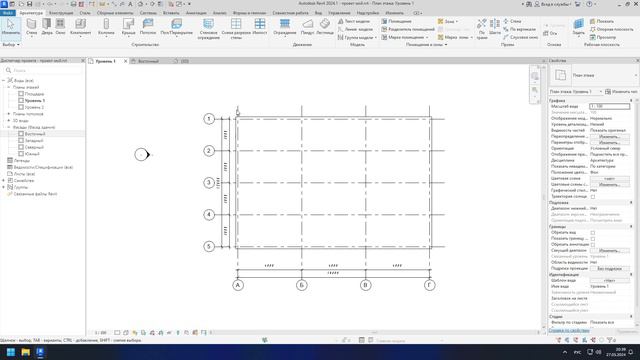
Task: Collapse the Планы этажей tree node
Action: click(x=9, y=87)
